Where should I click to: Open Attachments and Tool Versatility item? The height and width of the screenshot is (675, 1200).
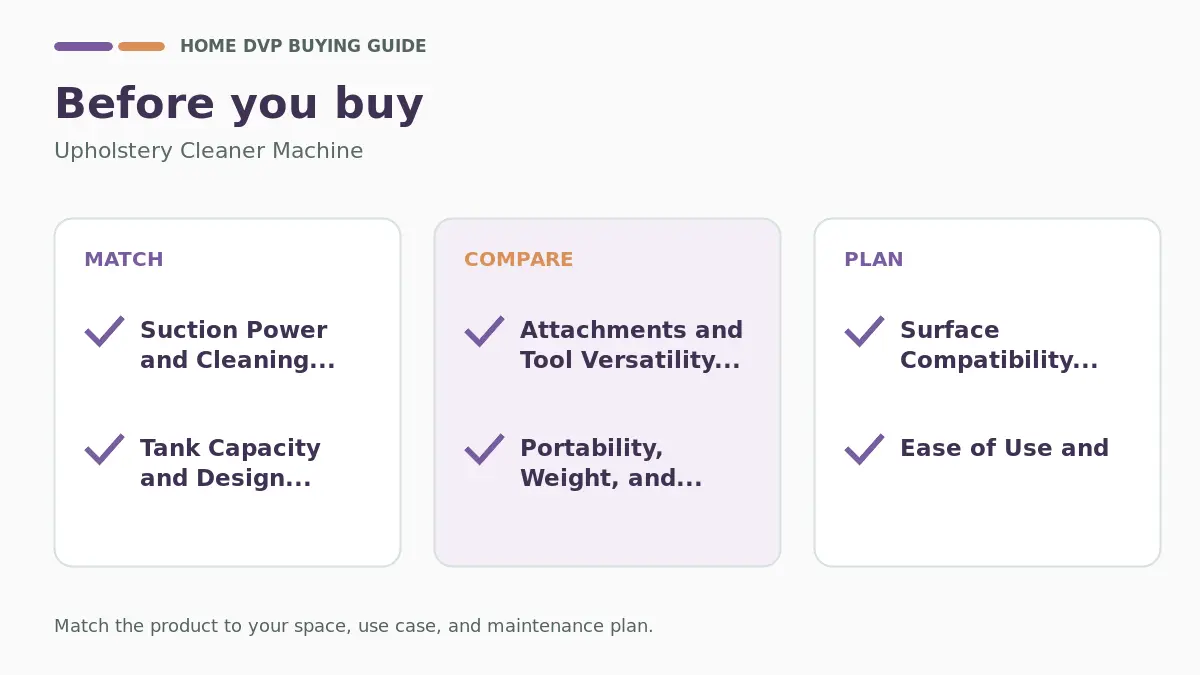631,345
